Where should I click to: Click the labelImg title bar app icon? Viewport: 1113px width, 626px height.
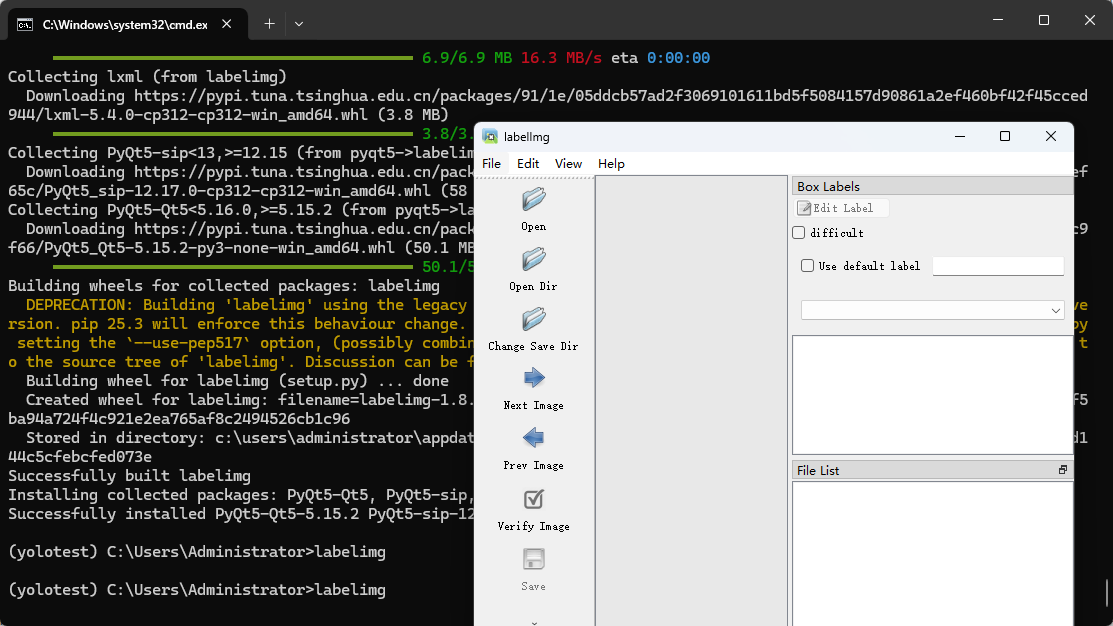(490, 136)
